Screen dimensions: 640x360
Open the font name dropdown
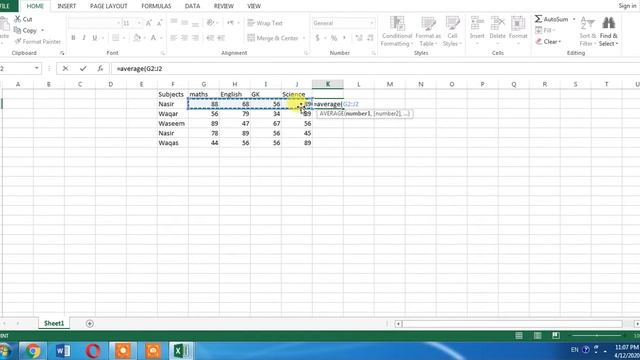(x=118, y=23)
